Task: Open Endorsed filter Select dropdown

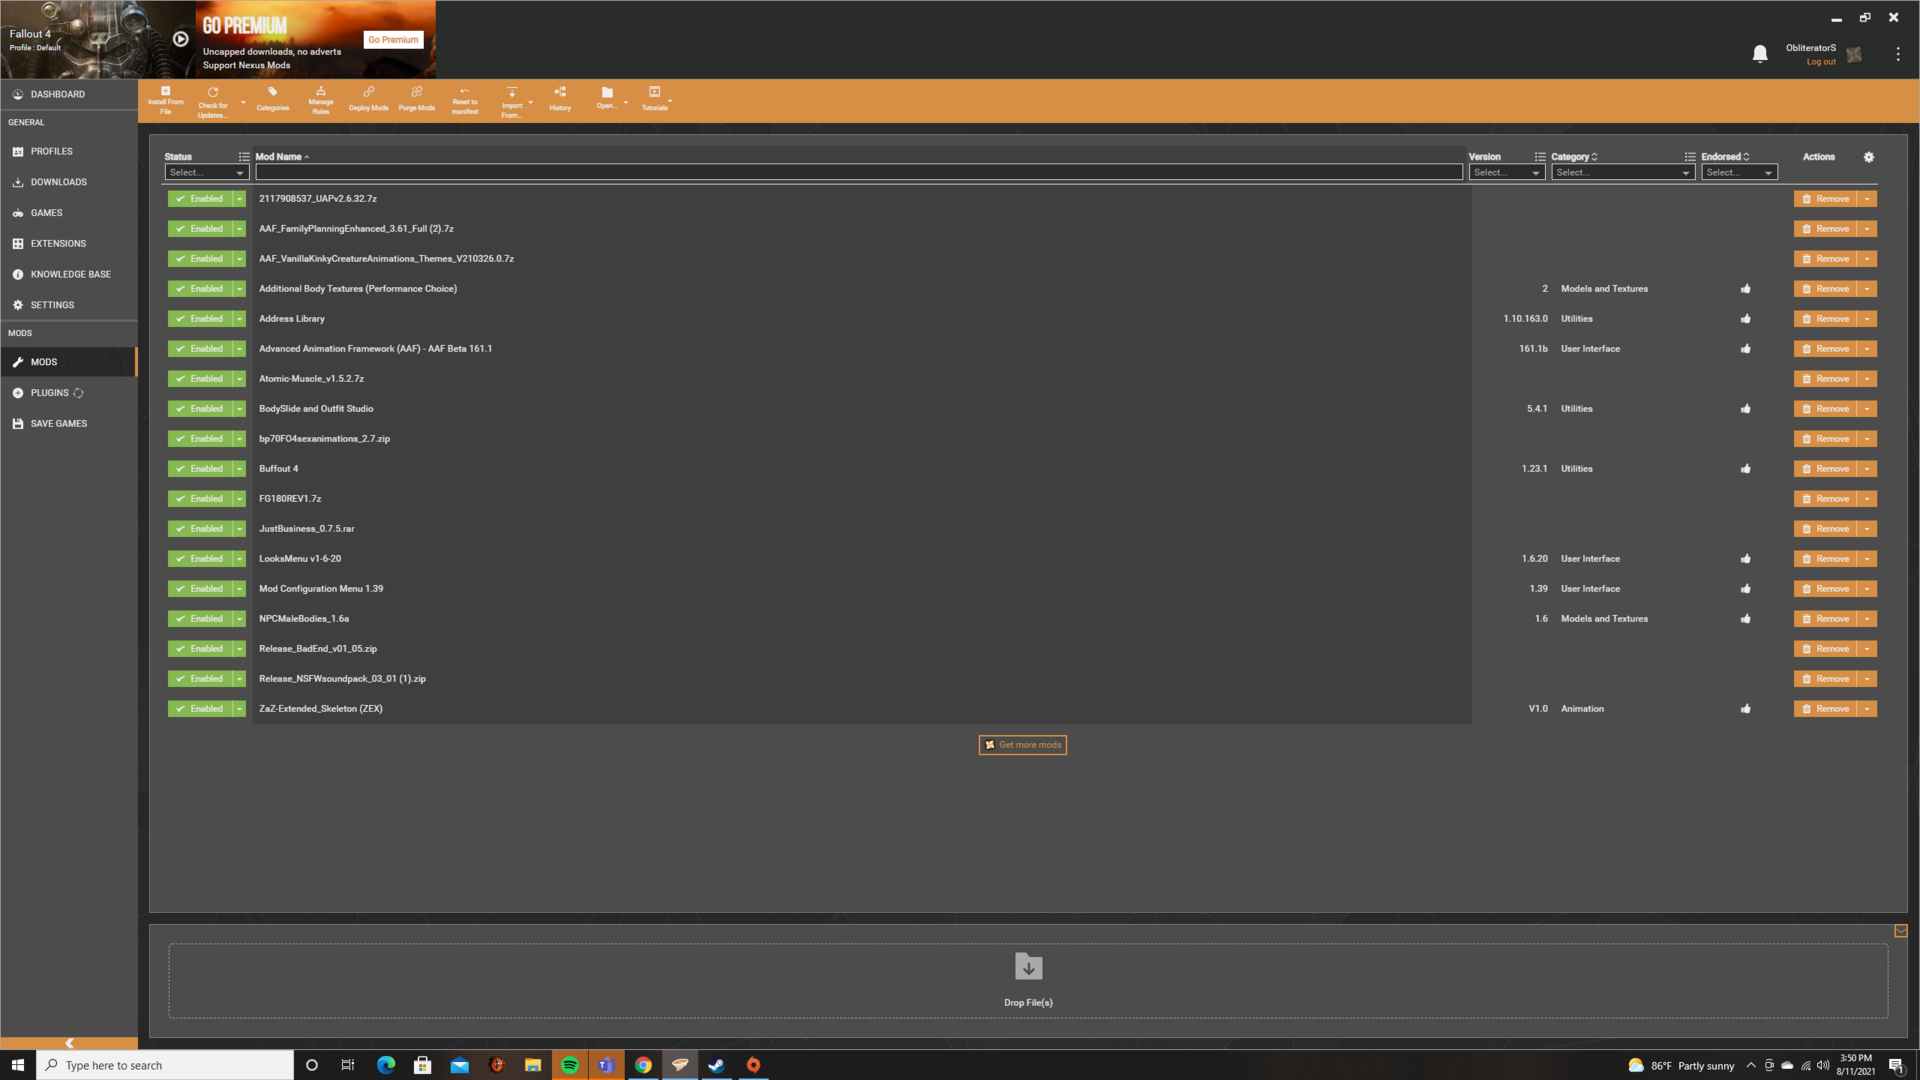Action: (x=1739, y=173)
